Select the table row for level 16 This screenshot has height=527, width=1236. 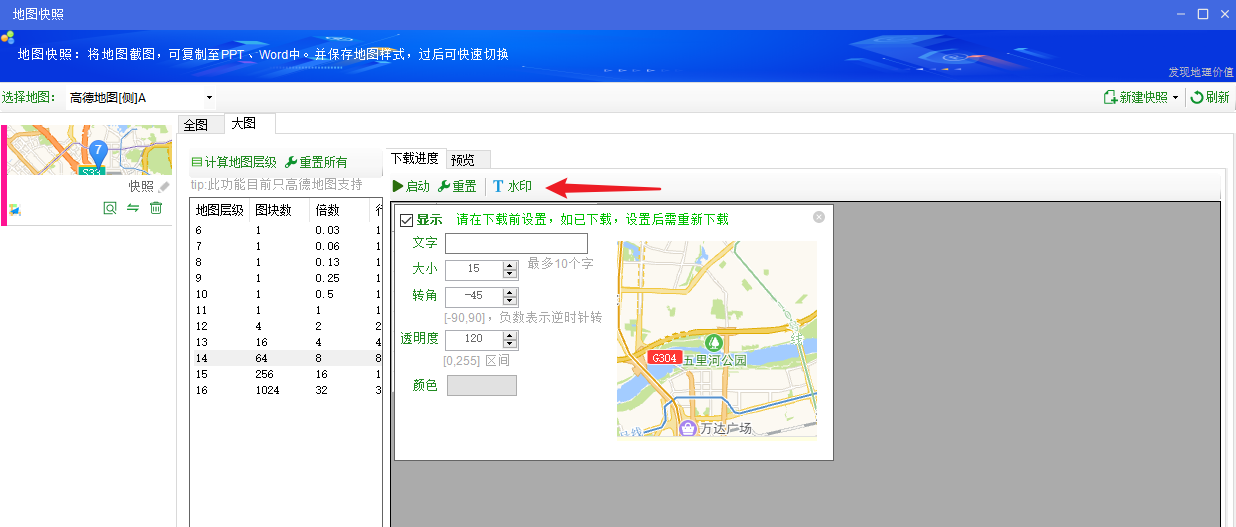(x=286, y=390)
